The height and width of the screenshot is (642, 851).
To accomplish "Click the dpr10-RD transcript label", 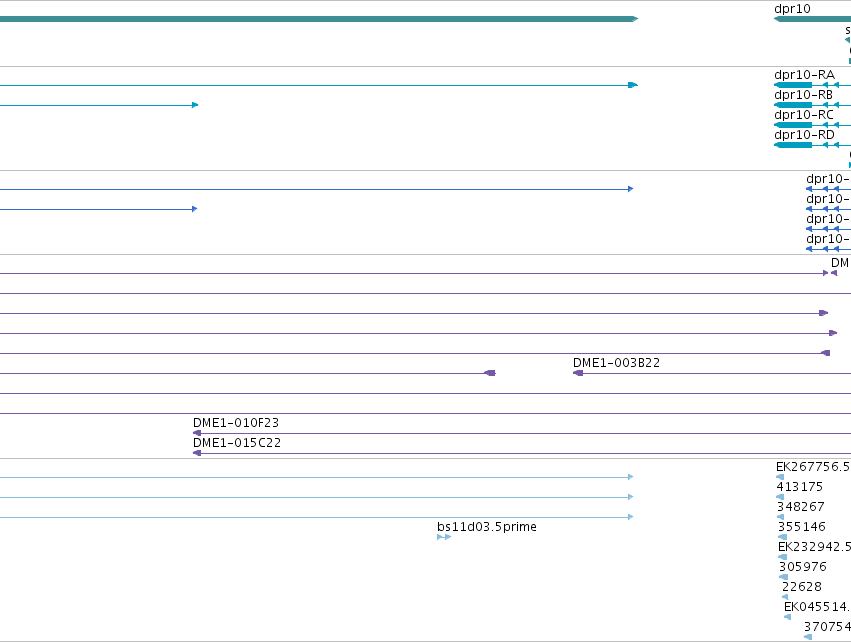I will click(x=804, y=135).
